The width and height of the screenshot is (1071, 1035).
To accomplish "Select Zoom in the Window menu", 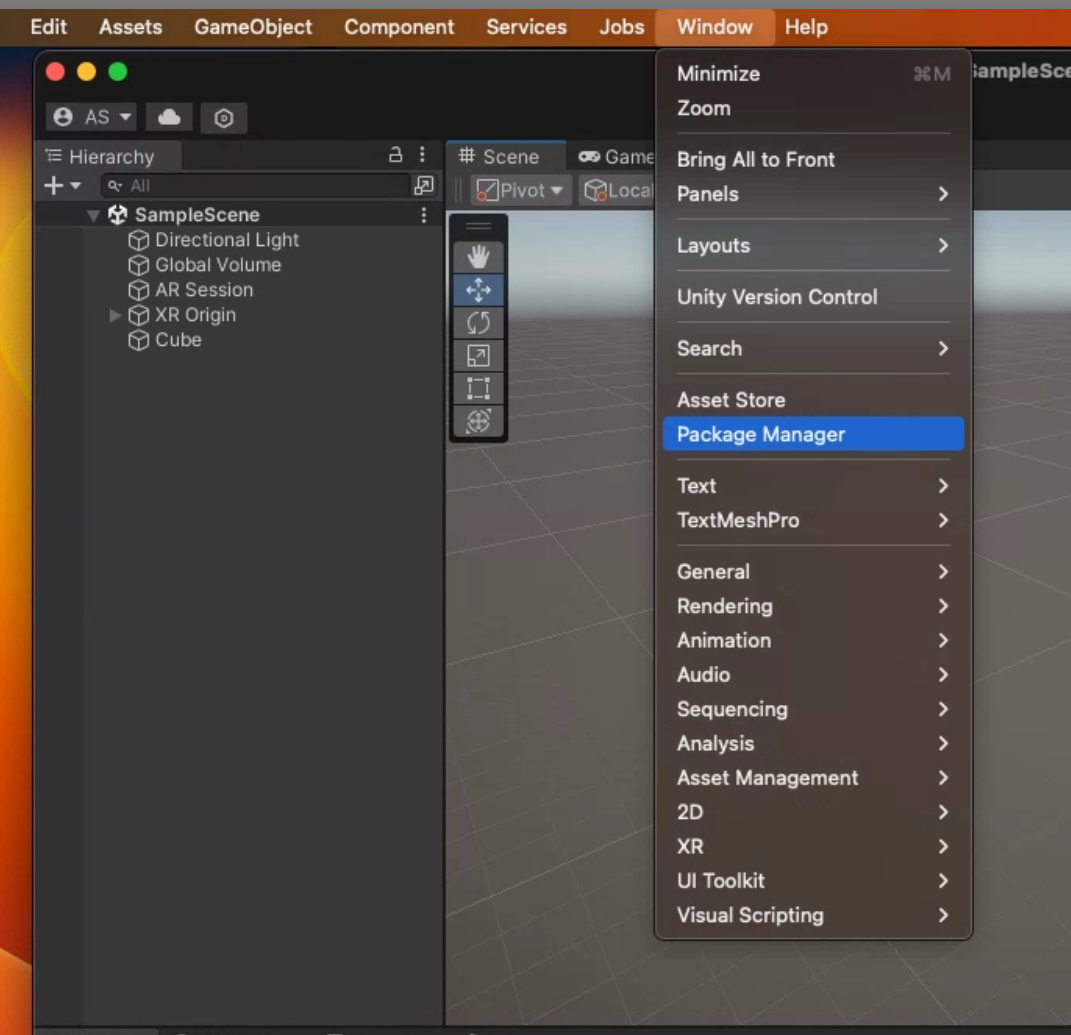I will coord(813,108).
